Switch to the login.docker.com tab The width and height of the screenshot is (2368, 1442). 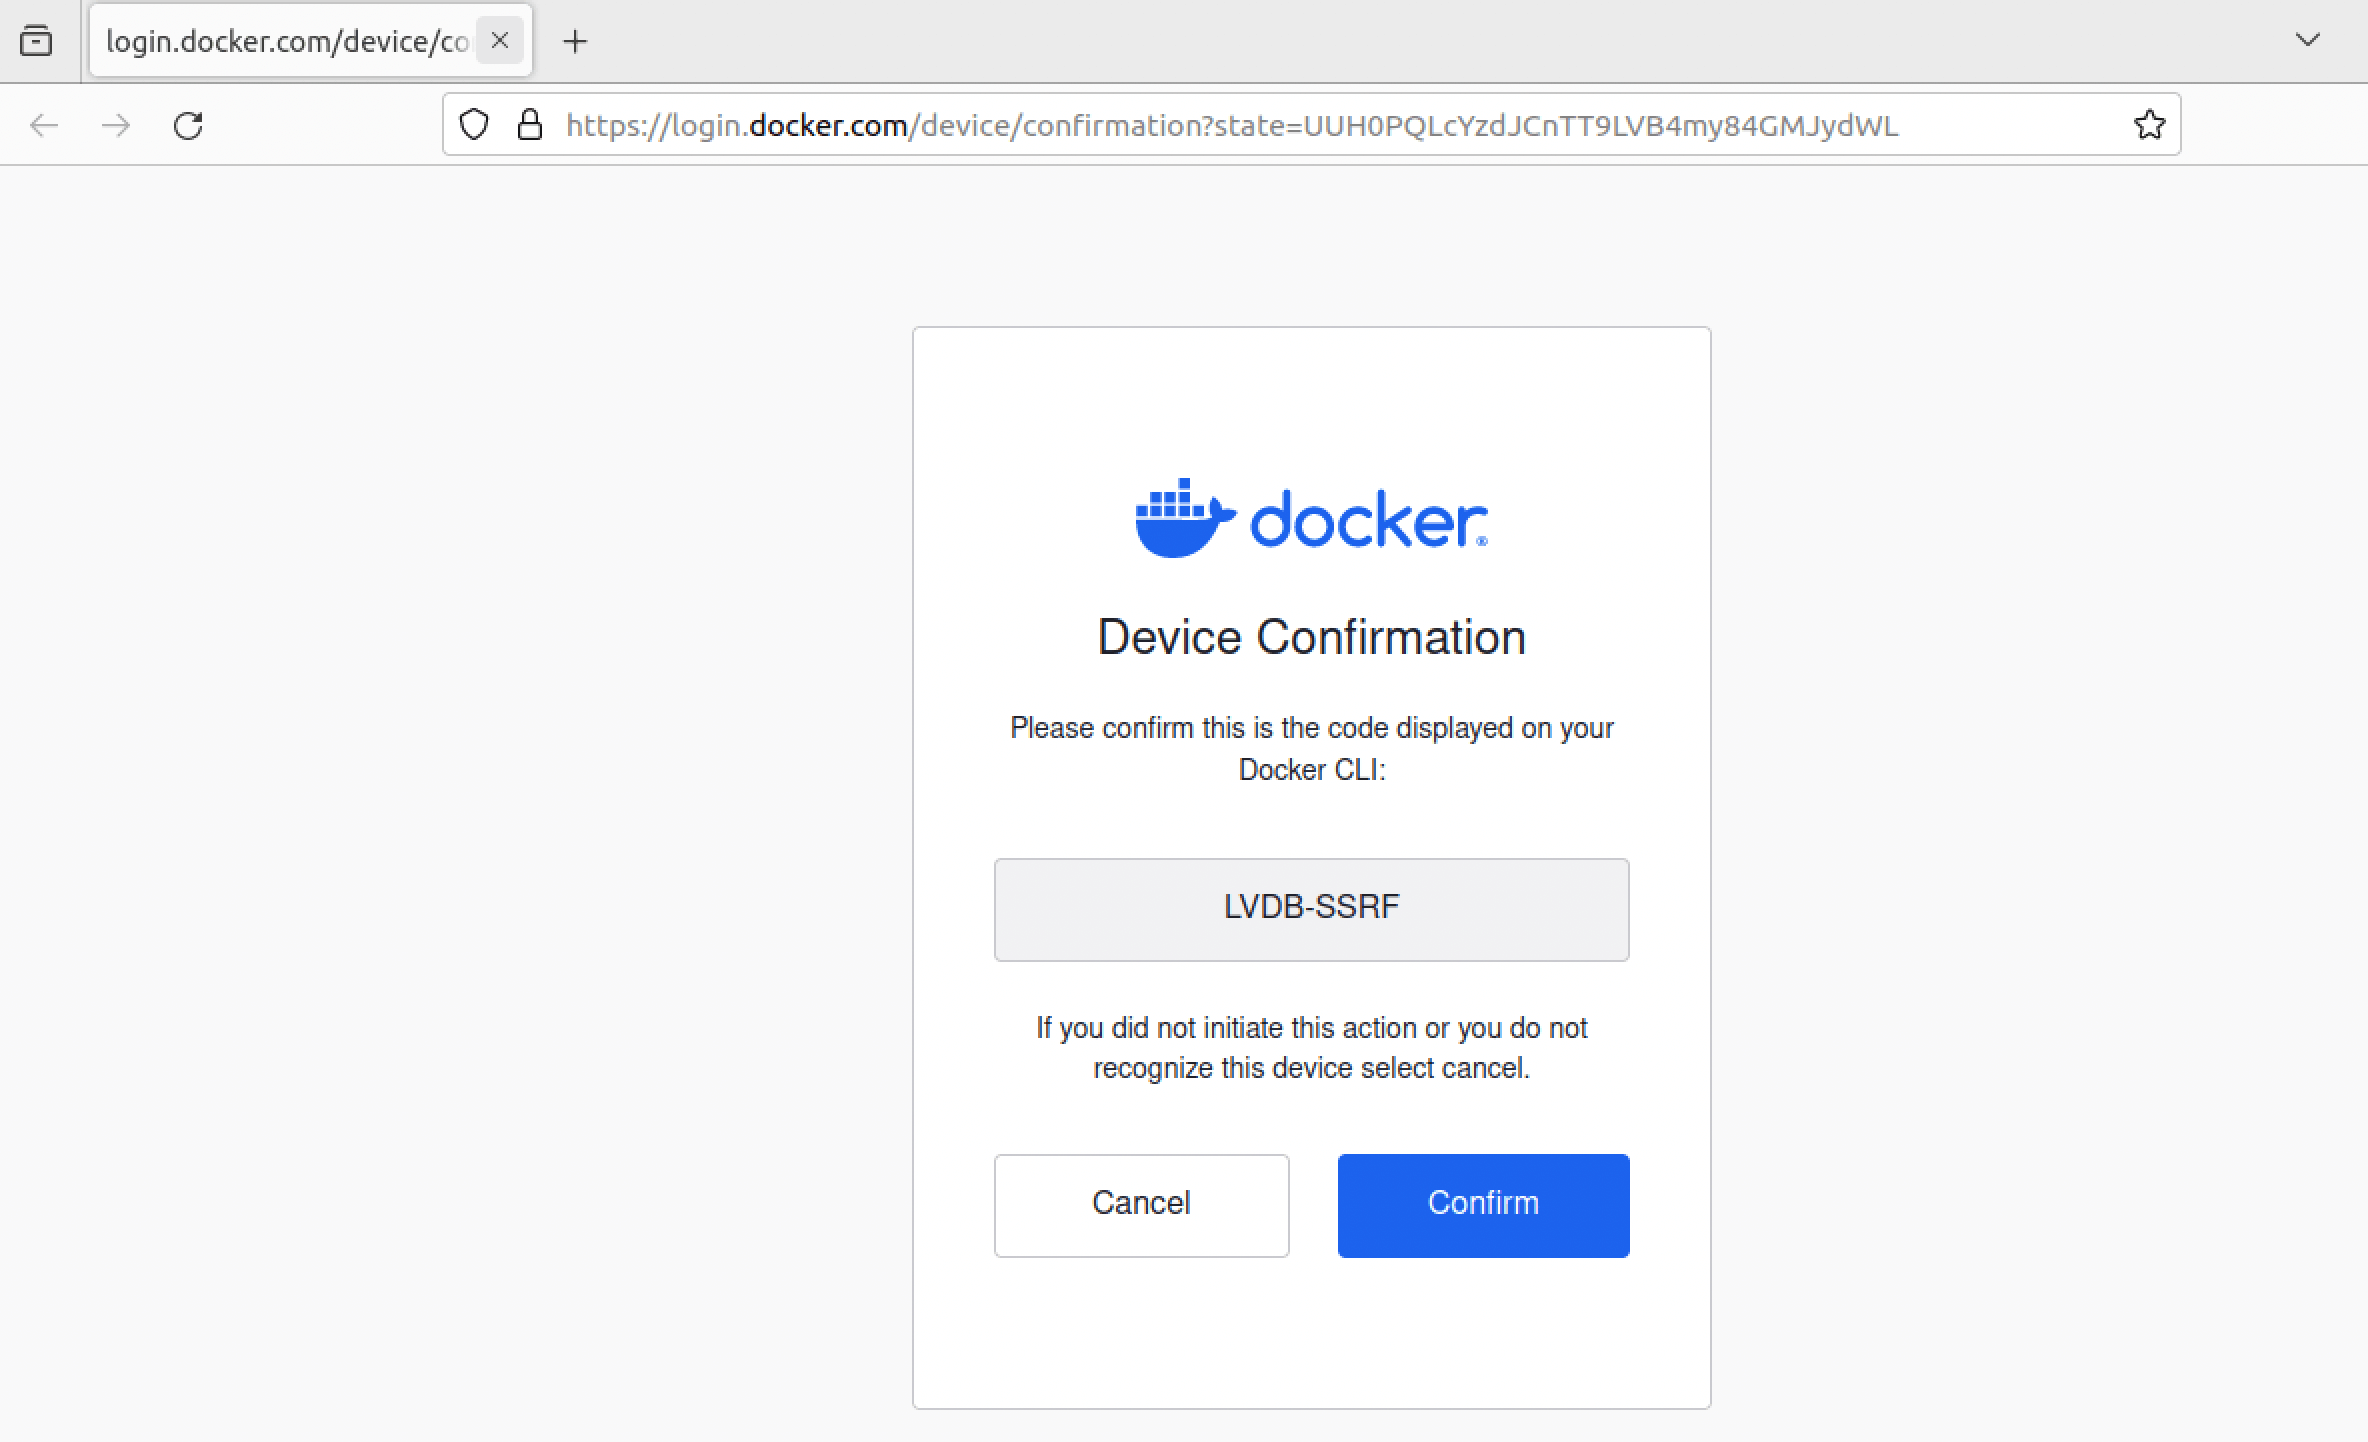(287, 41)
